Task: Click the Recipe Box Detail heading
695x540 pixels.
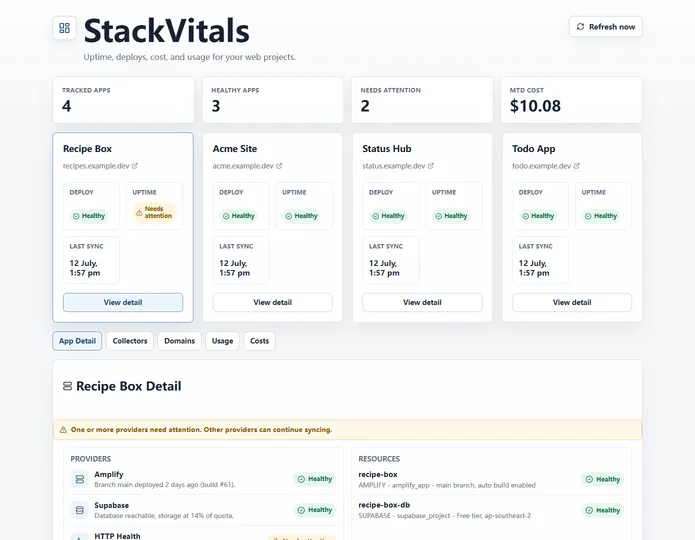Action: [129, 386]
